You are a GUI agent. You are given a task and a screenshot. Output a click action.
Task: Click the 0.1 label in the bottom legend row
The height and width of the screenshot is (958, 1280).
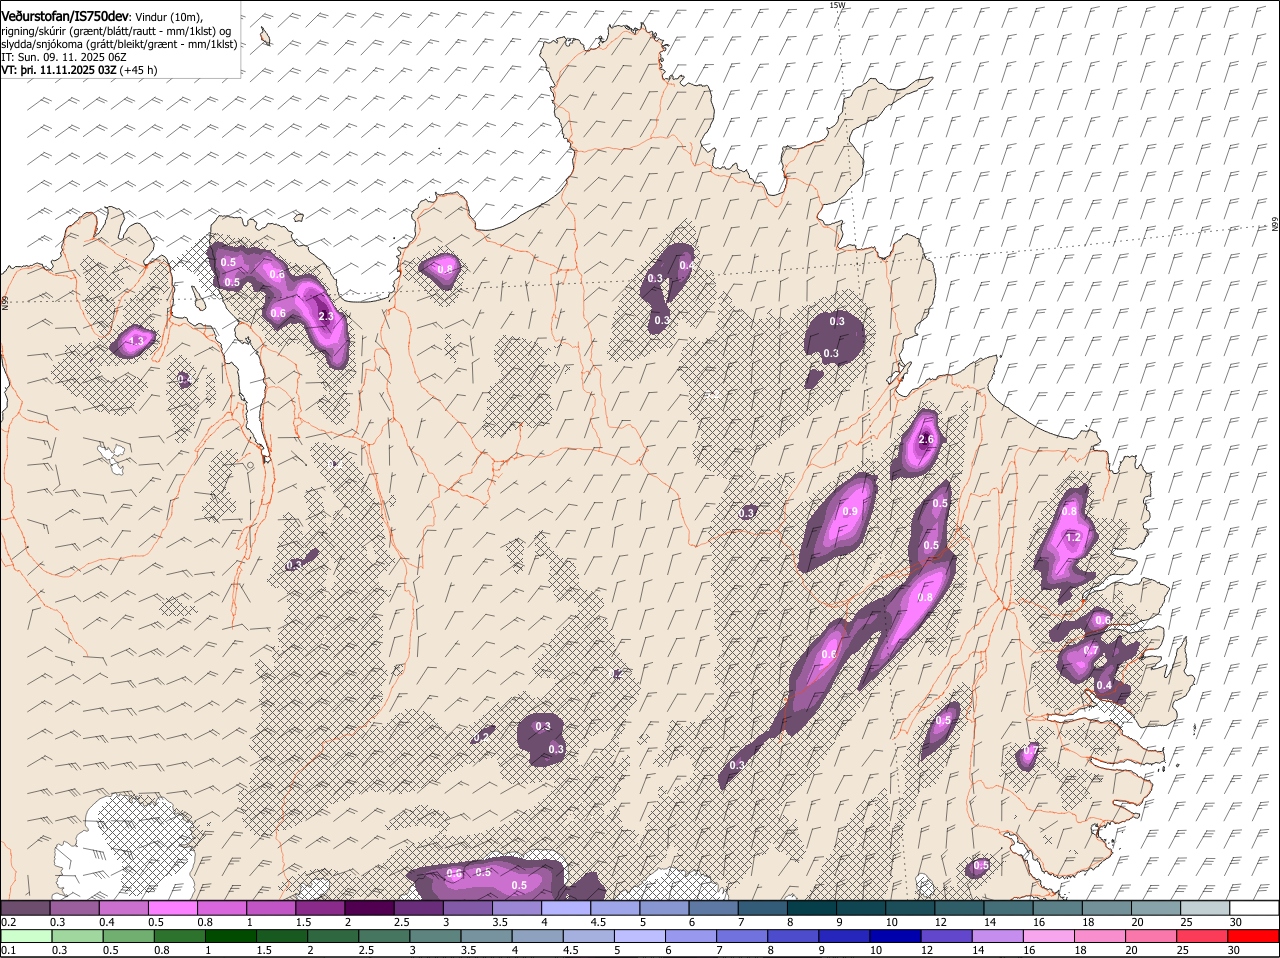(8, 951)
